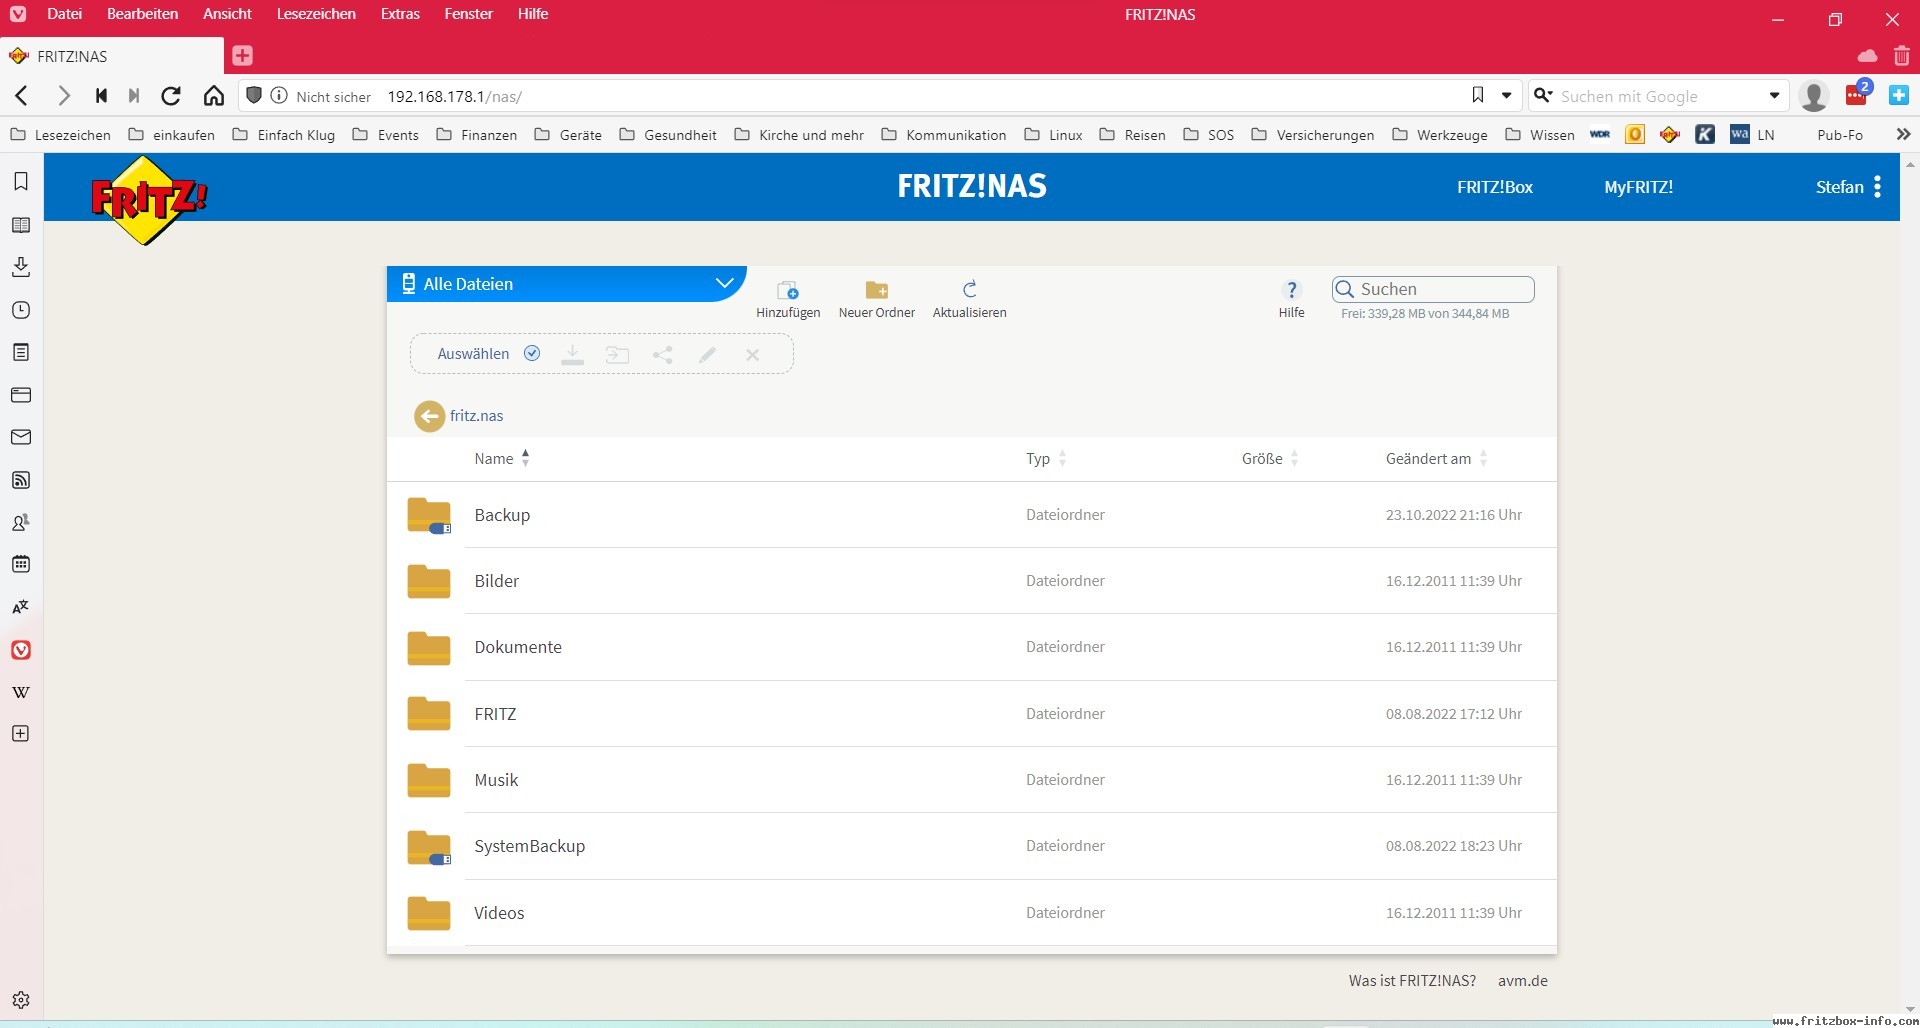Open the Stefan user menu dots
Image resolution: width=1920 pixels, height=1028 pixels.
coord(1877,187)
